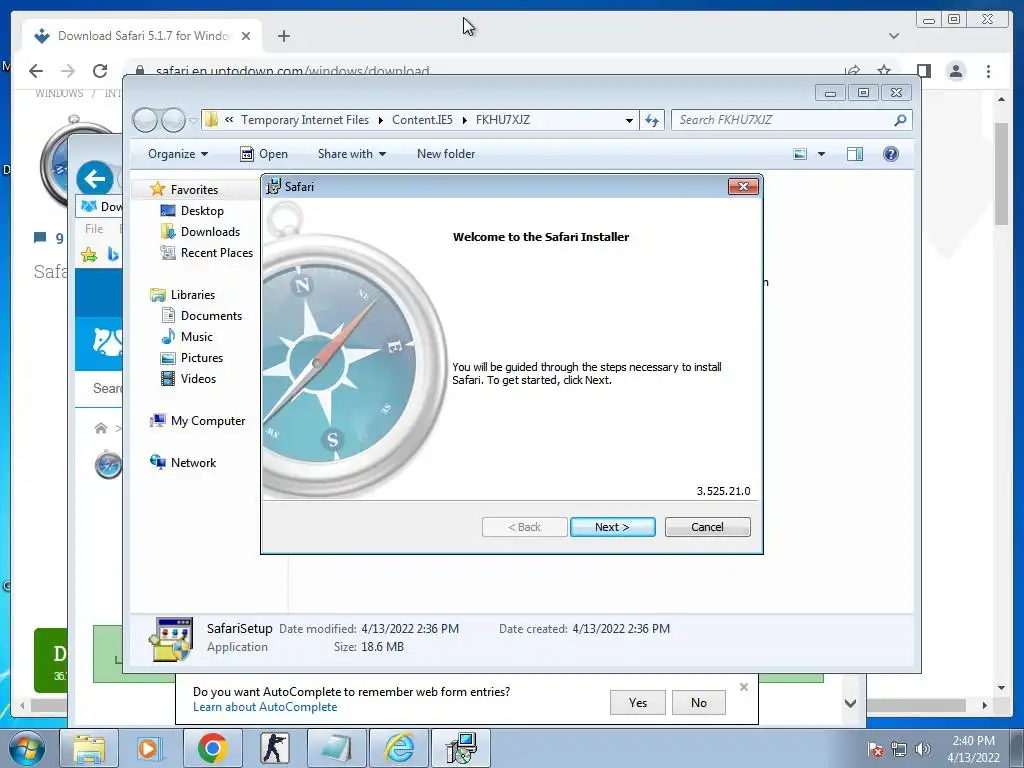The width and height of the screenshot is (1024, 768).
Task: Open File Explorer from taskbar
Action: [89, 748]
